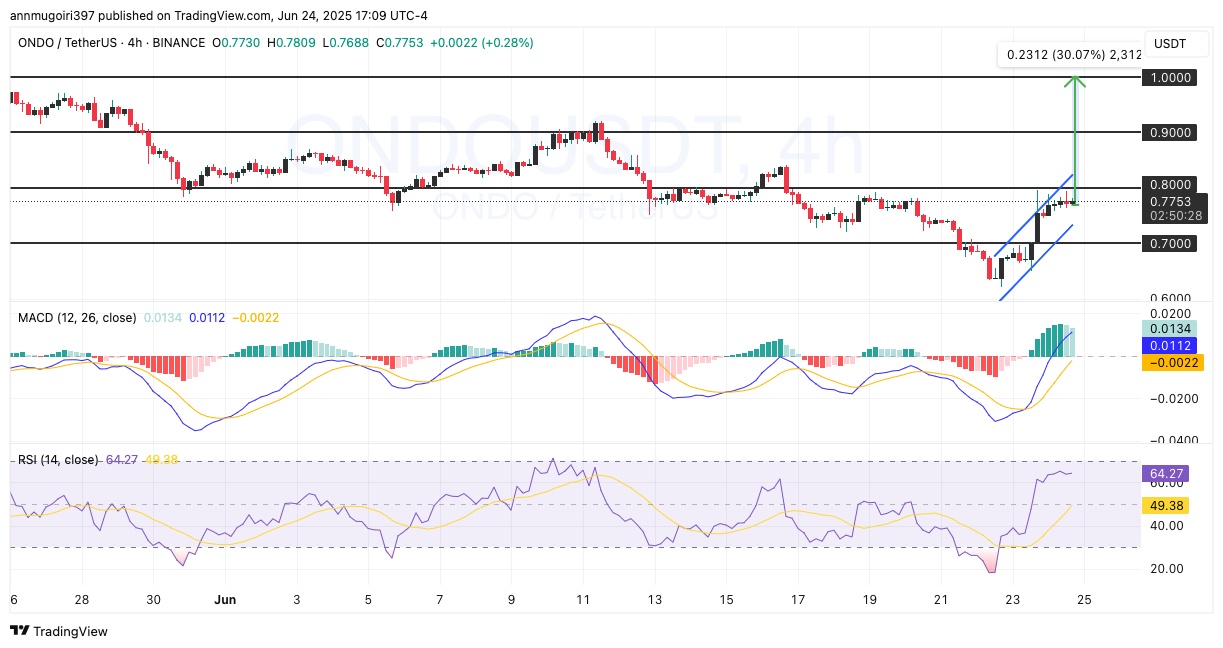Click the MACD legend orange value −0.0022

click(x=256, y=318)
